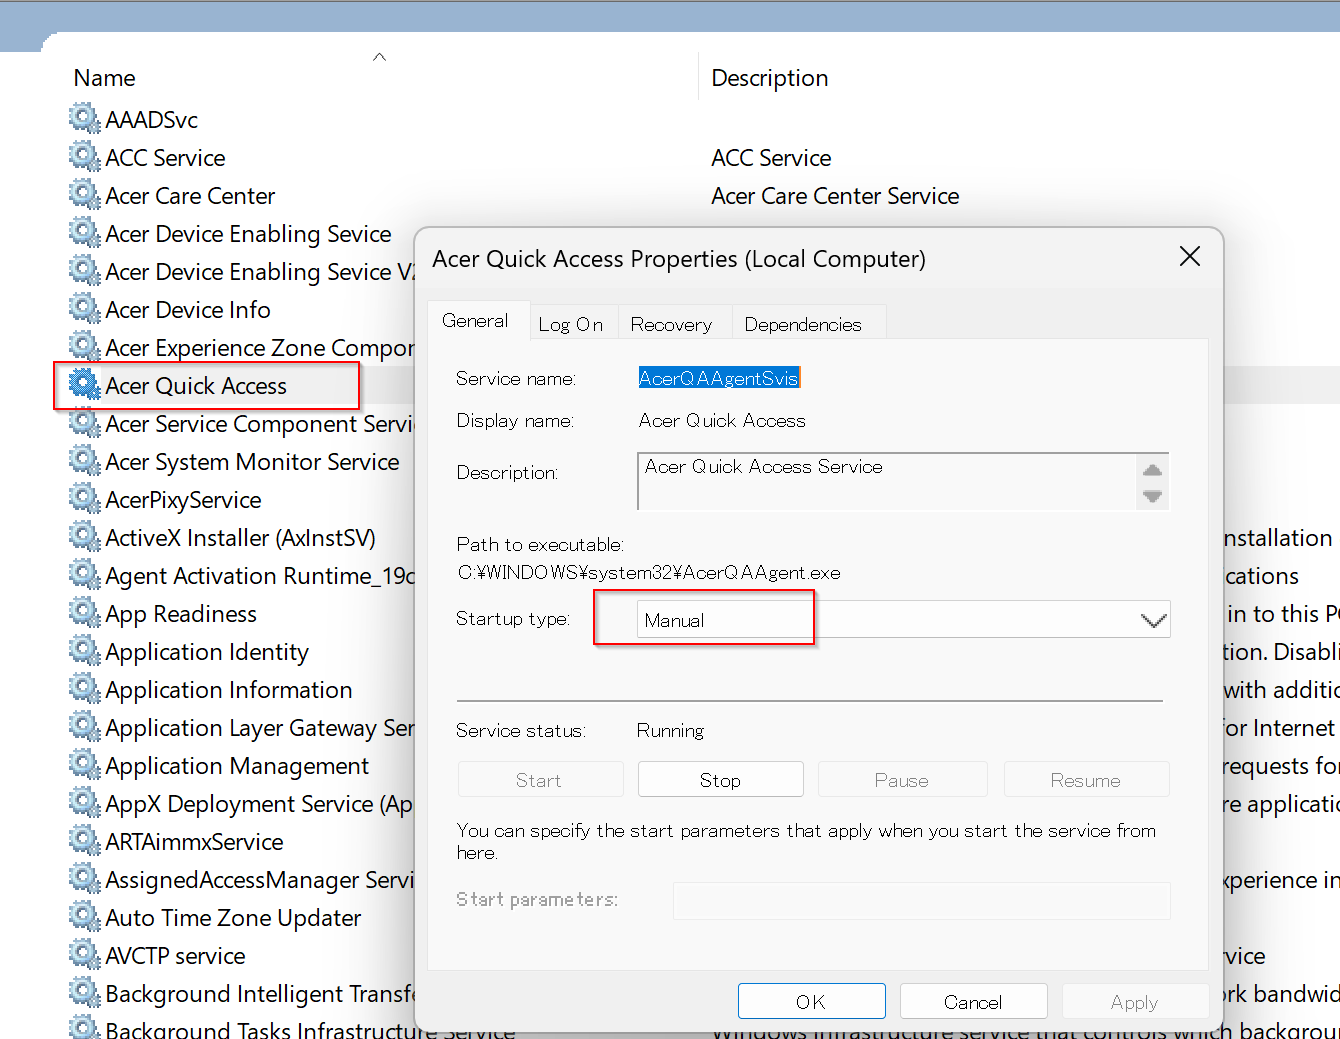Click the ARTAimmxService gear icon
Viewport: 1340px width, 1039px height.
point(85,840)
